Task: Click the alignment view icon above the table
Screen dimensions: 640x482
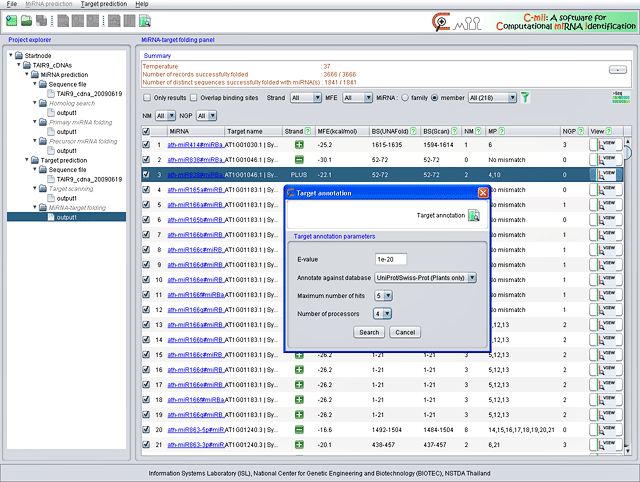Action: pos(621,98)
